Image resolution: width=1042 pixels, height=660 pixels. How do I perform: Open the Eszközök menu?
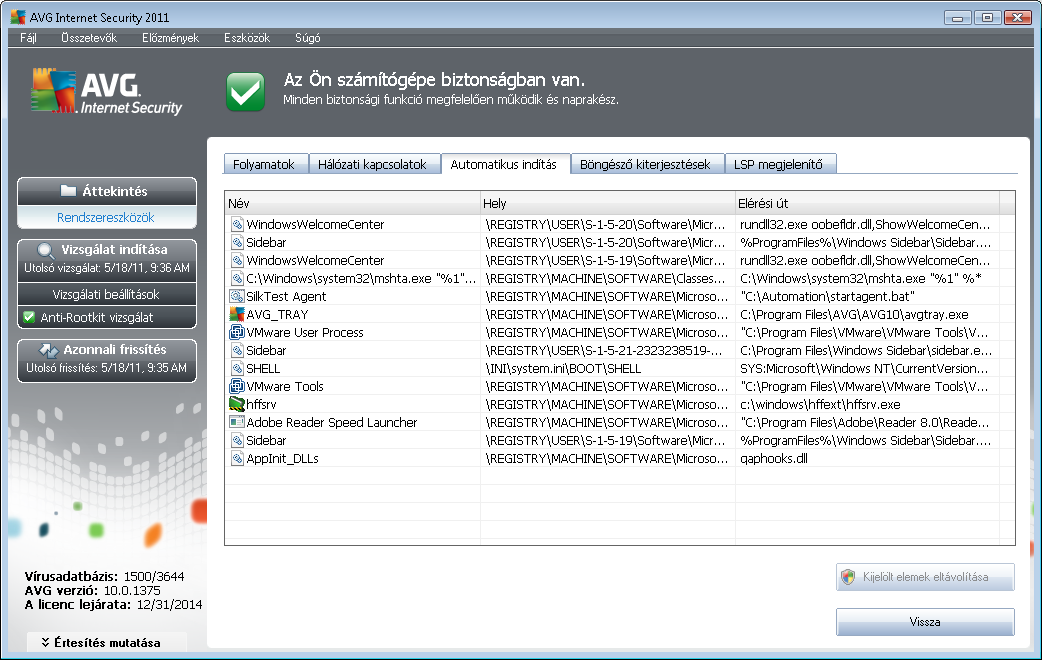pos(247,38)
